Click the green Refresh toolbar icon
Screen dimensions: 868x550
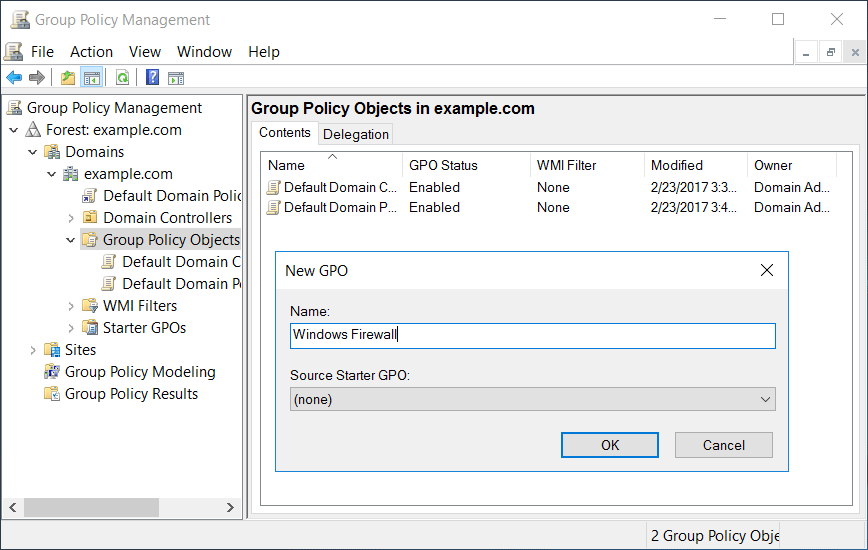click(x=122, y=77)
